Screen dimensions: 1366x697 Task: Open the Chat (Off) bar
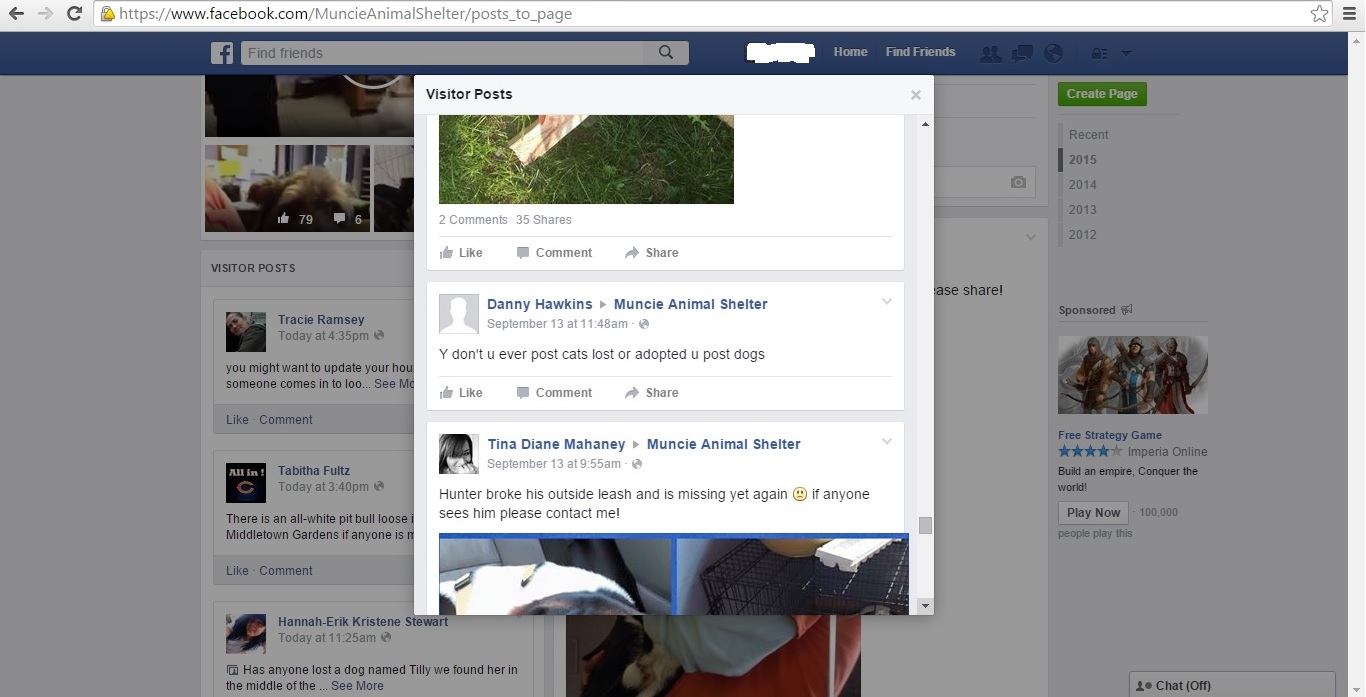click(x=1232, y=685)
